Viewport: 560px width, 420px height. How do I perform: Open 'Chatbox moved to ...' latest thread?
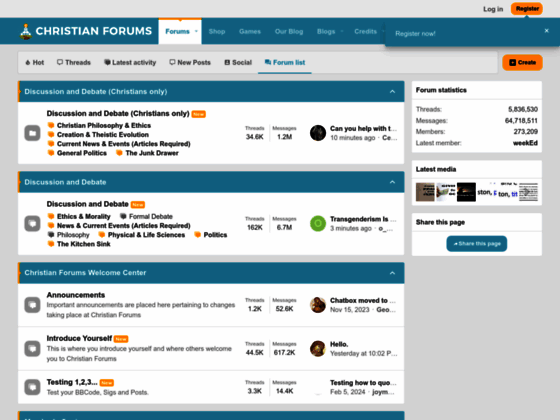click(363, 301)
